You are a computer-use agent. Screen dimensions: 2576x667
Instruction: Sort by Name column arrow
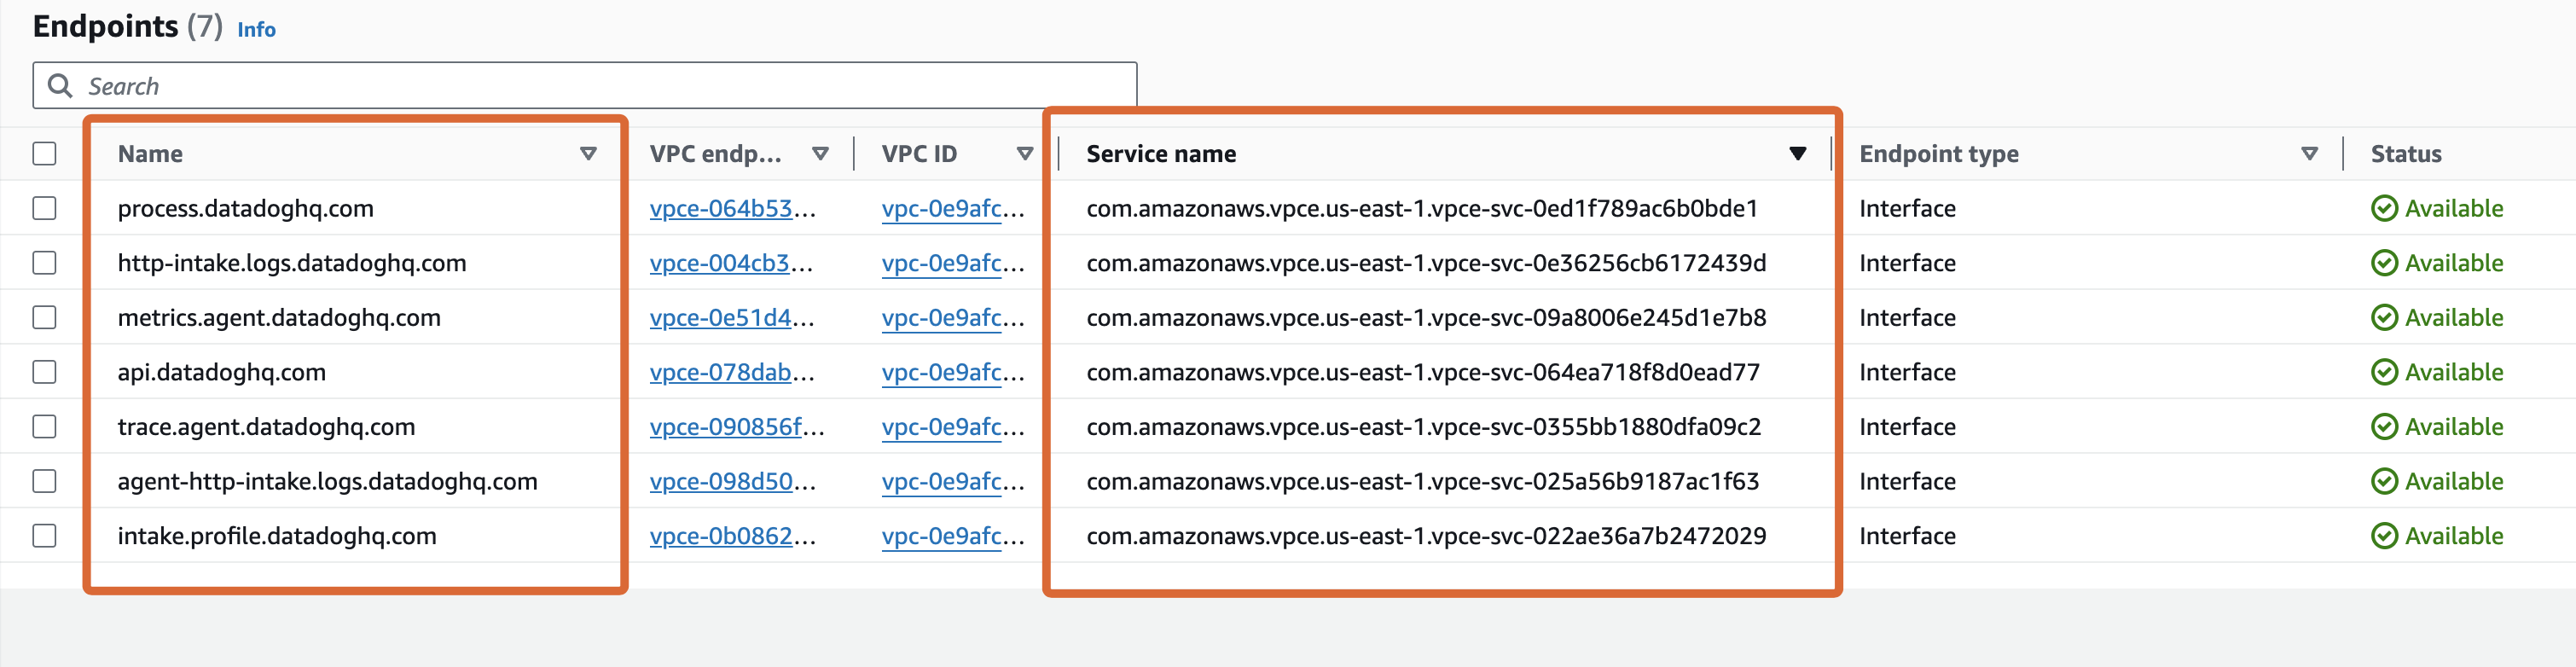(588, 154)
